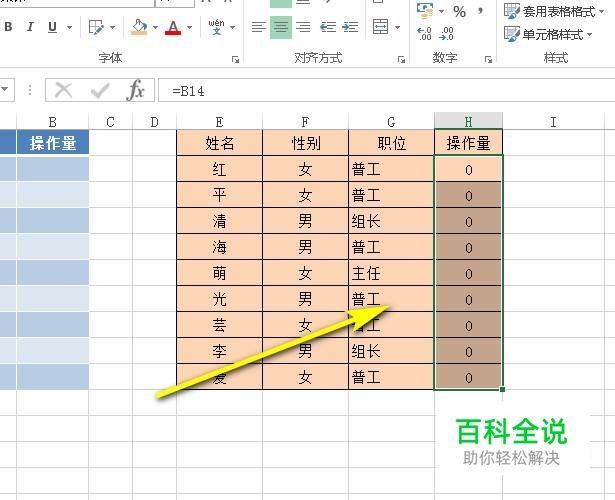Open borders dropdown arrow
615x500 pixels.
113,27
